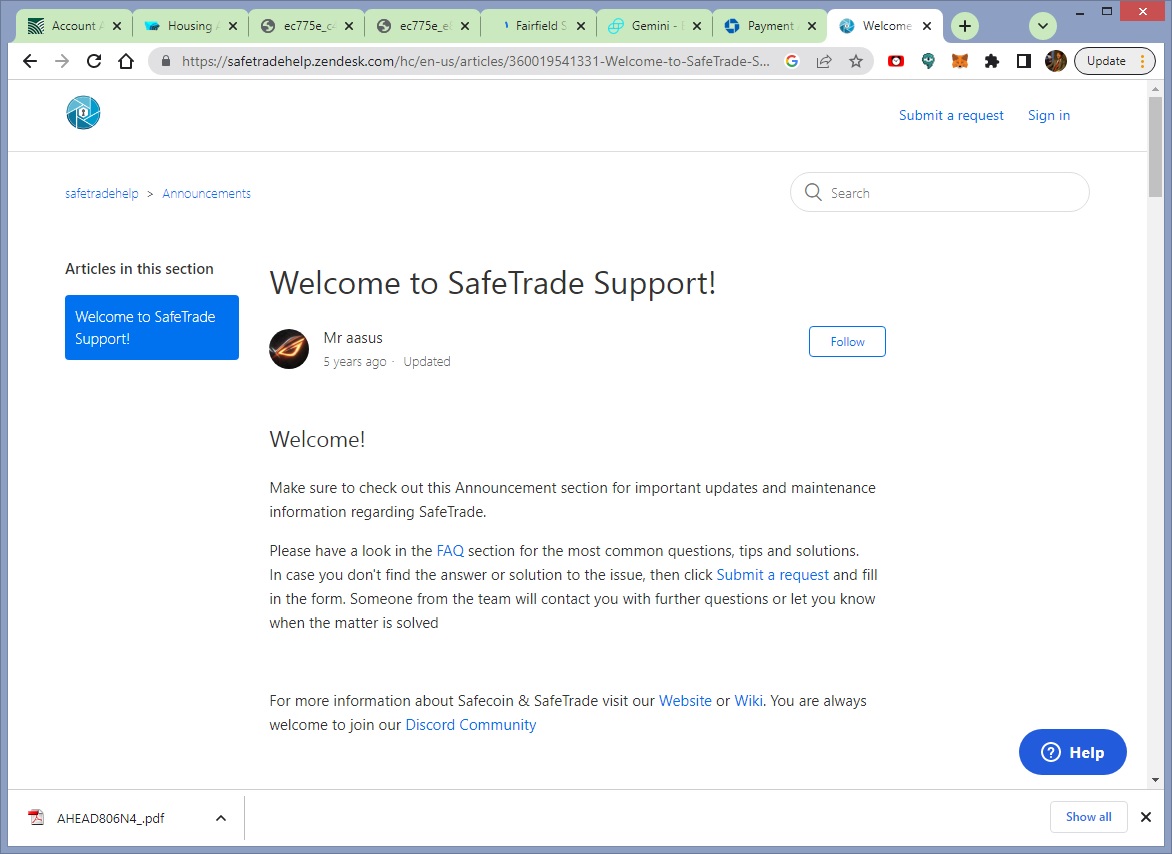
Task: Click Submit a request link in article text
Action: click(772, 575)
